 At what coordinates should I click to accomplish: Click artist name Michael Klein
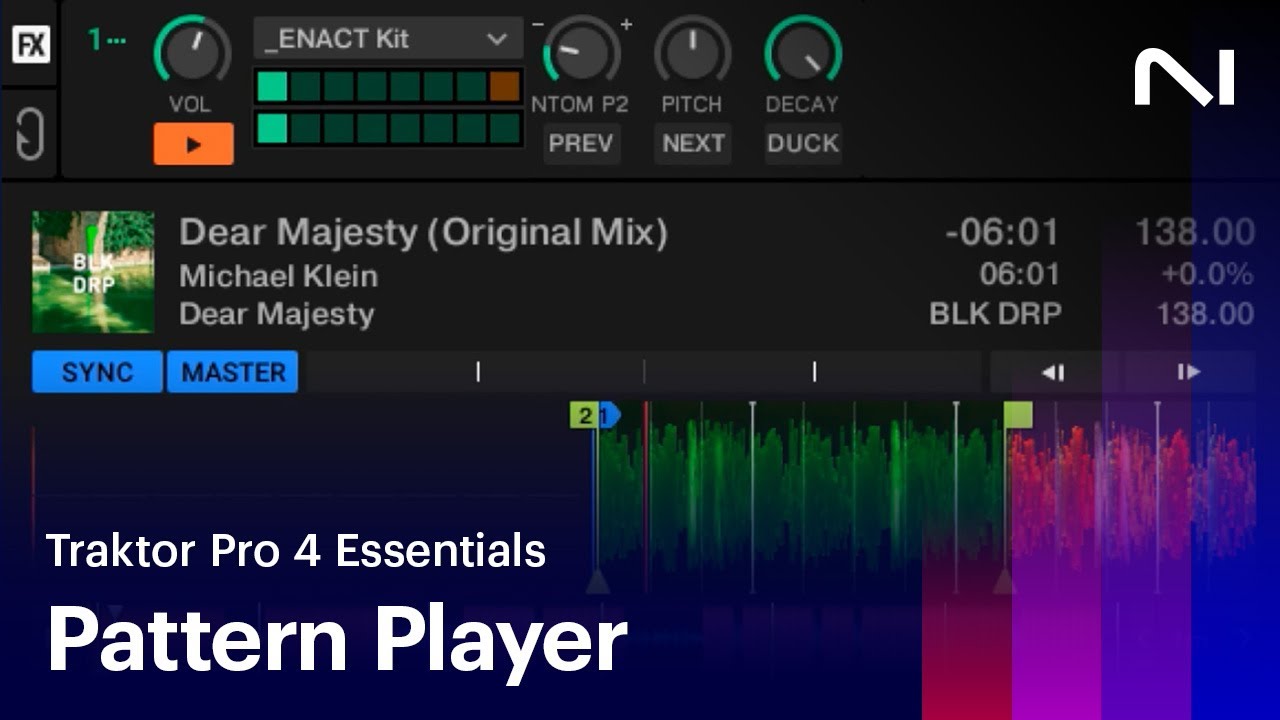[x=279, y=276]
